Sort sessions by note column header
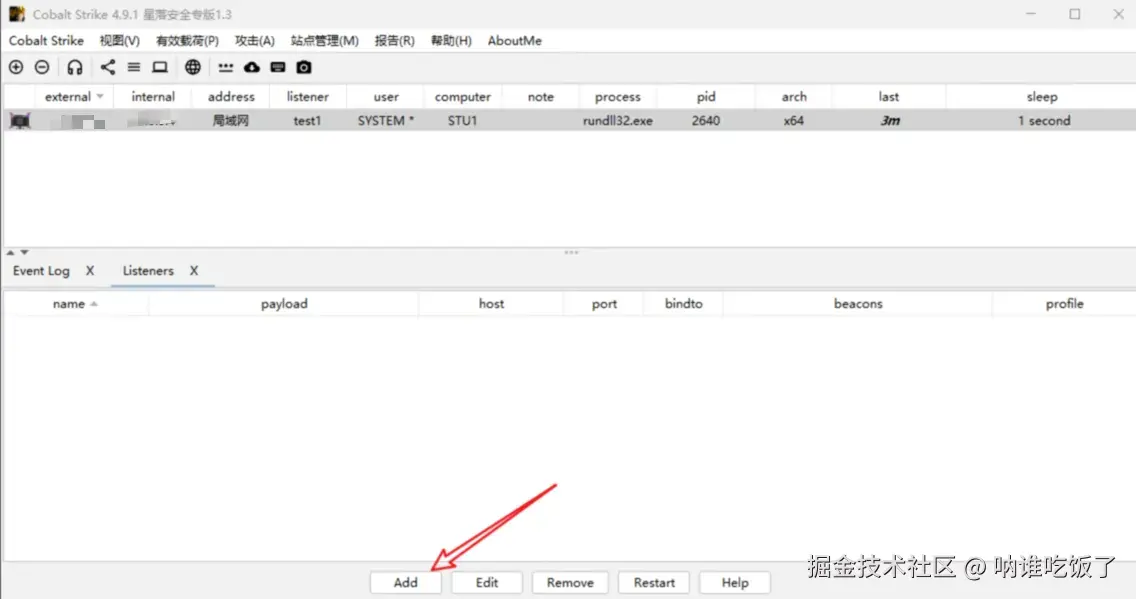This screenshot has height=599, width=1136. point(540,96)
